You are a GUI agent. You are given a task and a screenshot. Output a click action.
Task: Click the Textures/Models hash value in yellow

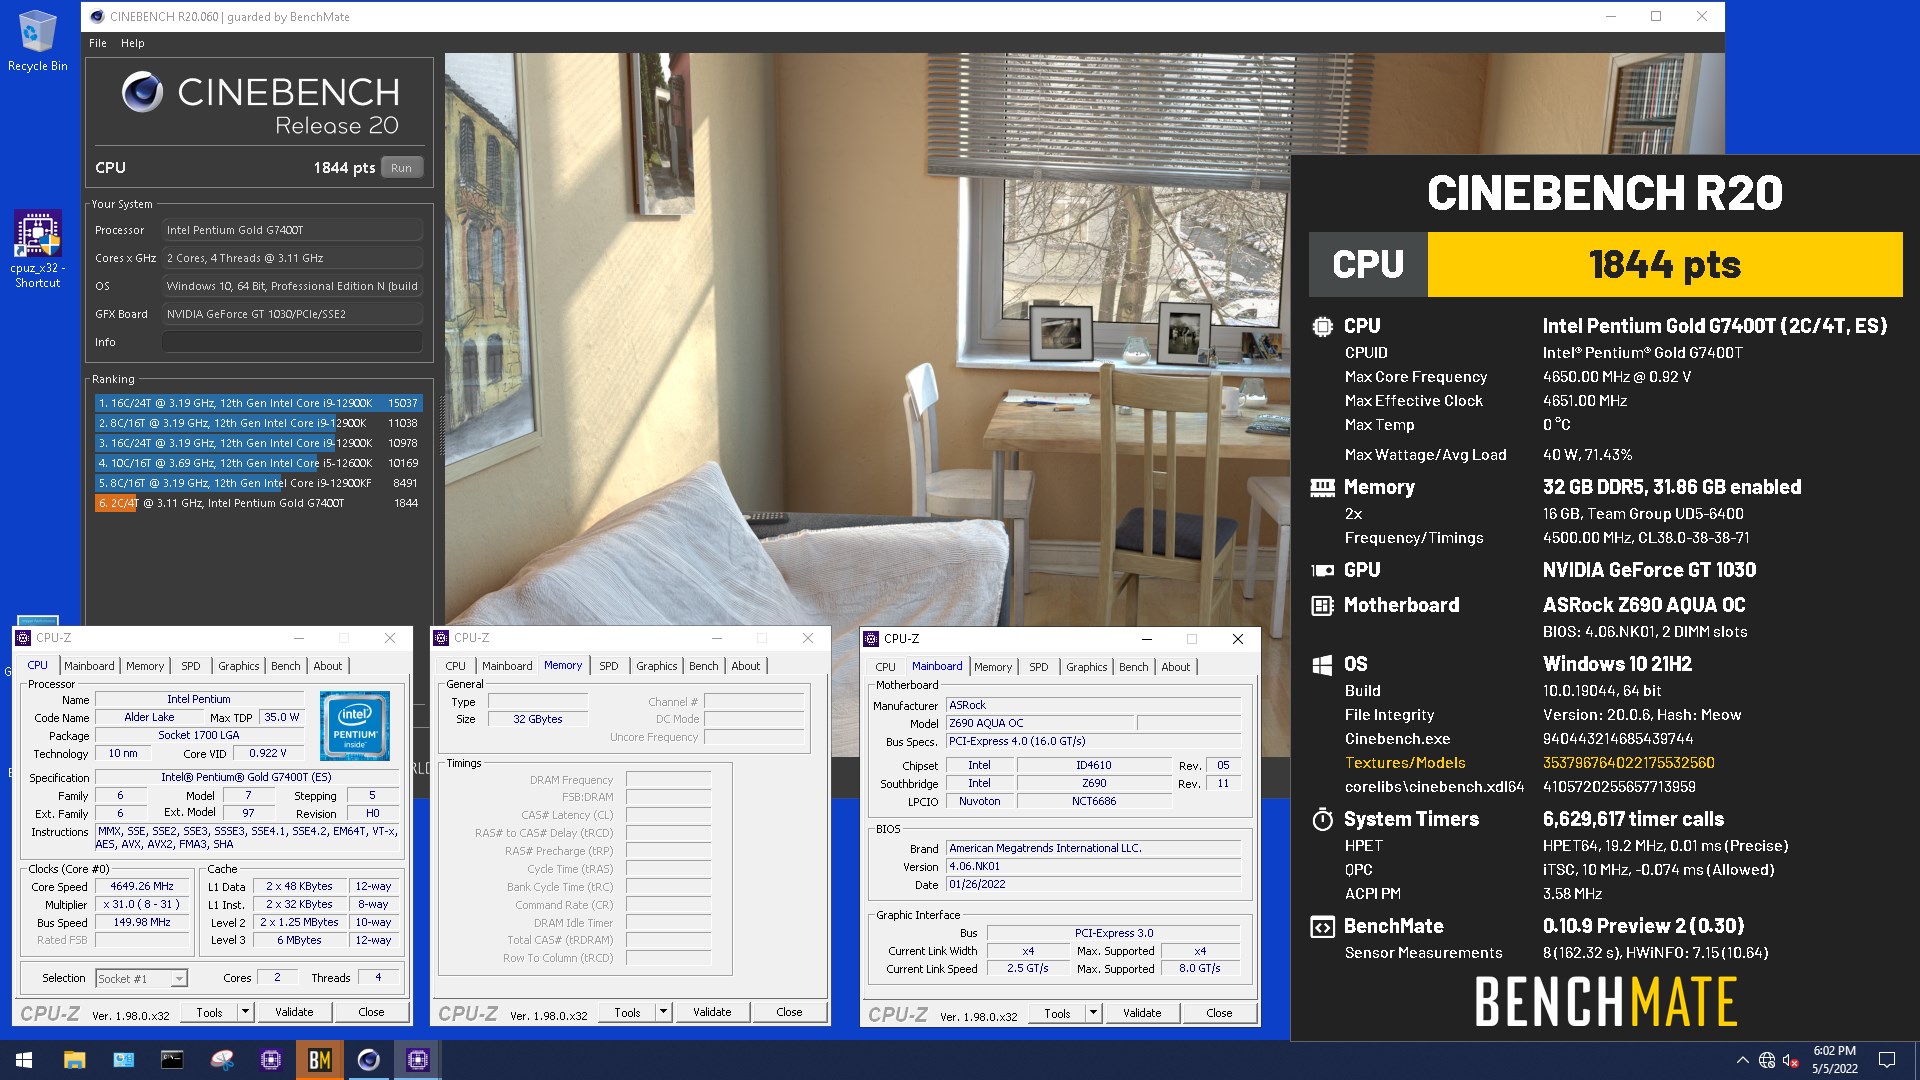point(1629,763)
